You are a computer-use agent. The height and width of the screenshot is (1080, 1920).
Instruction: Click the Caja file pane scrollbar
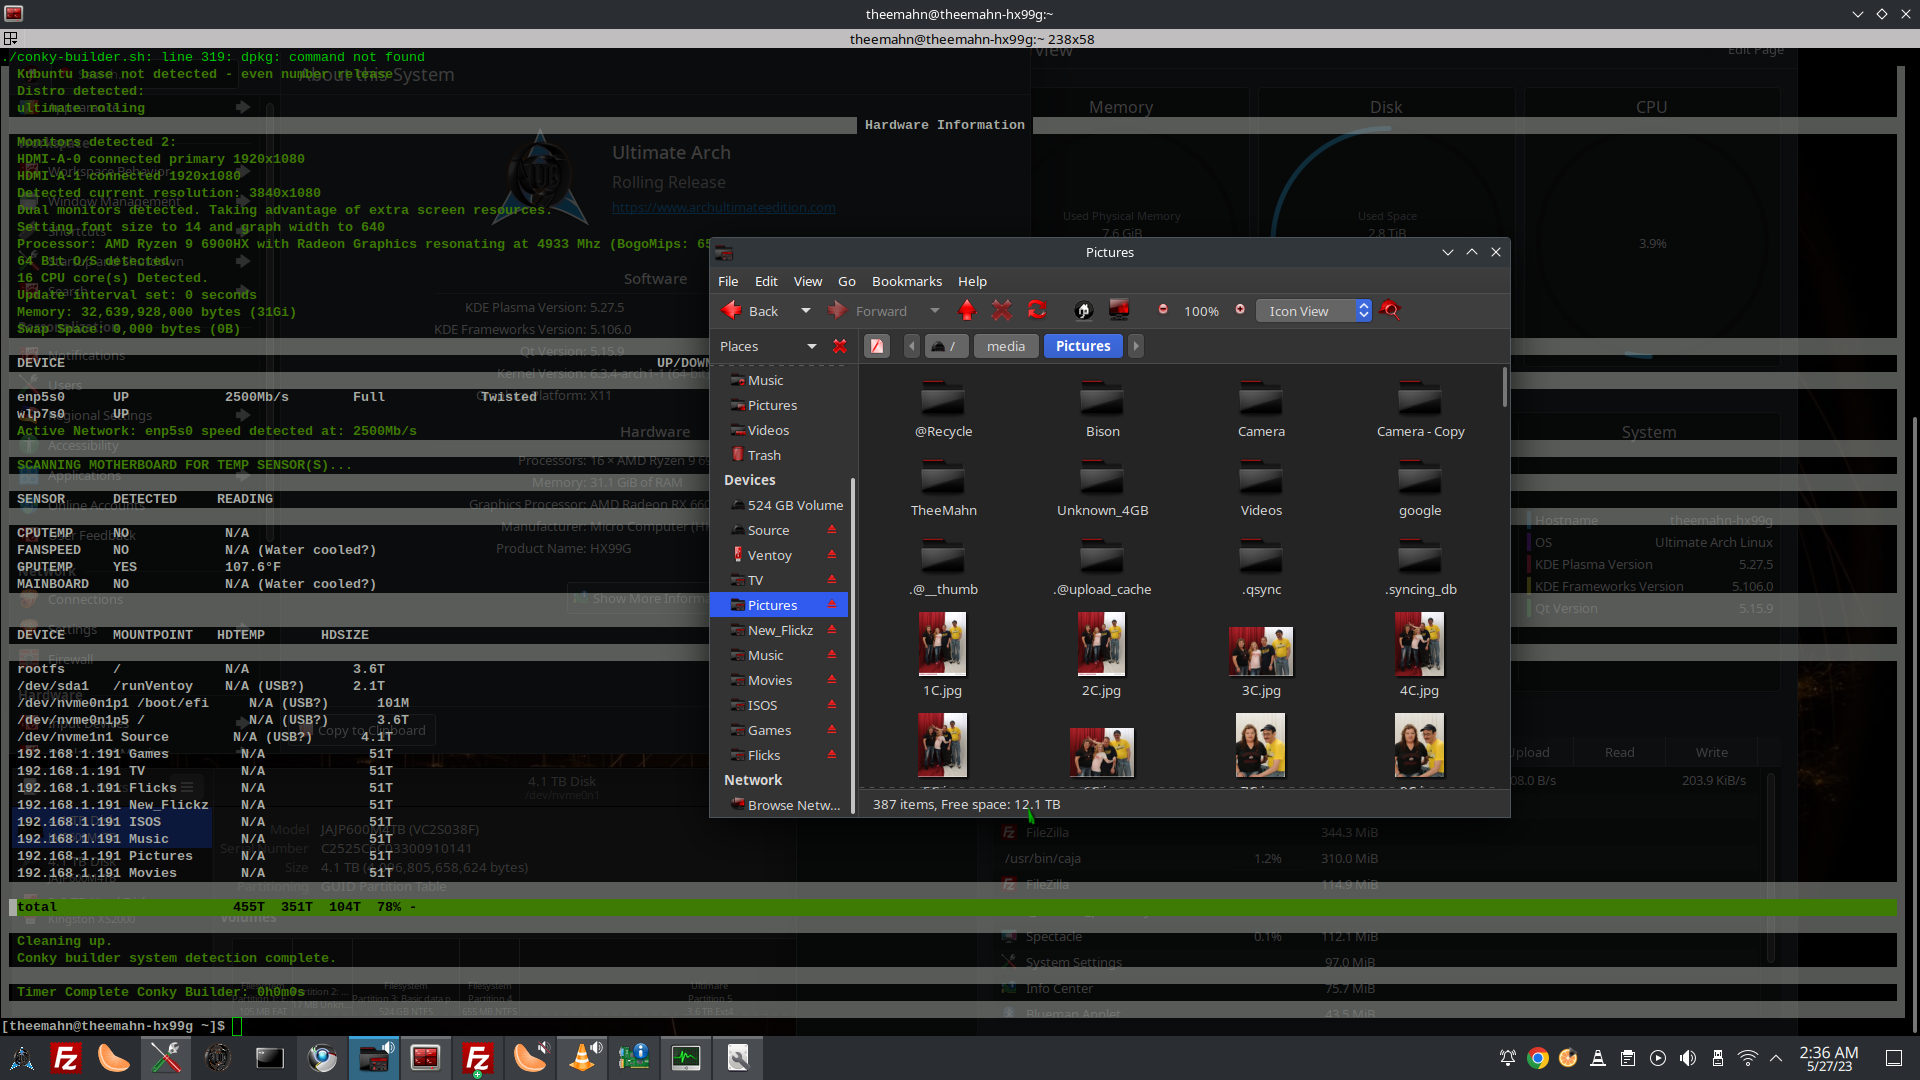pyautogui.click(x=1504, y=388)
